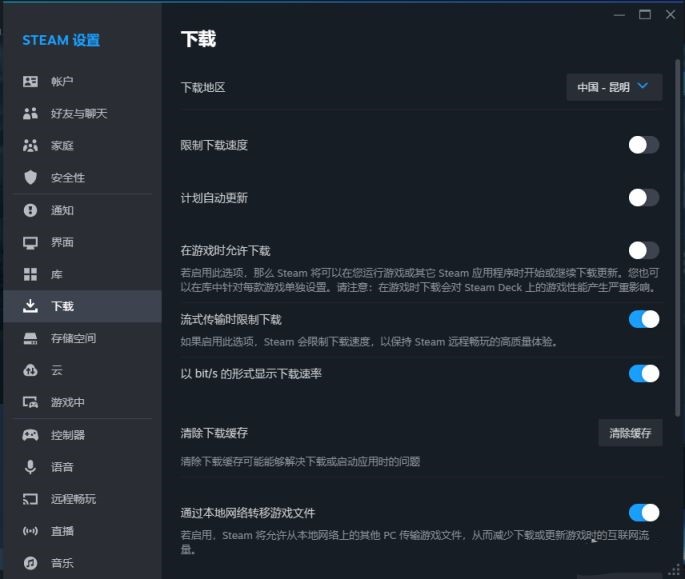Screen dimensions: 685x579
Task: Open the 界面 settings section
Action: pos(82,242)
